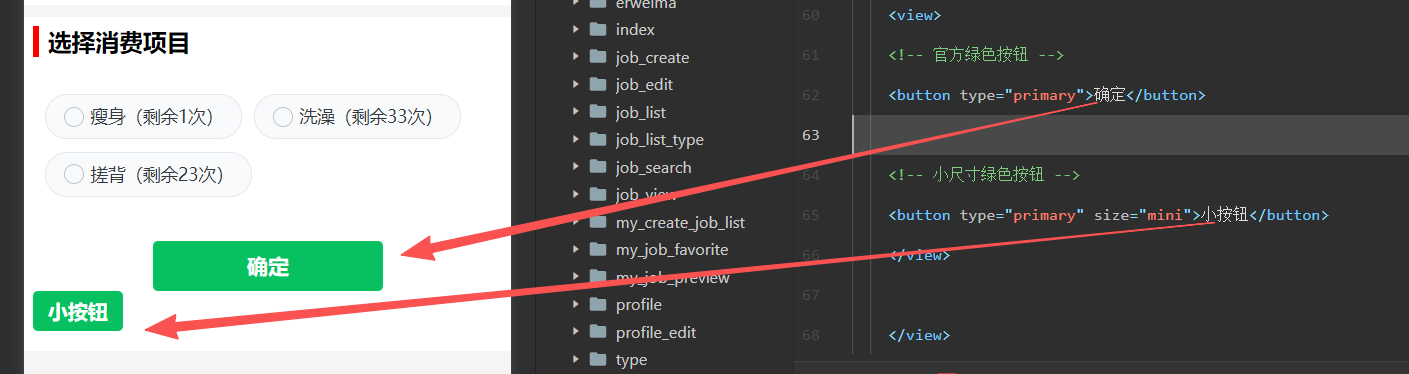Click line number 65 in the gutter
The image size is (1409, 374).
[x=810, y=215]
